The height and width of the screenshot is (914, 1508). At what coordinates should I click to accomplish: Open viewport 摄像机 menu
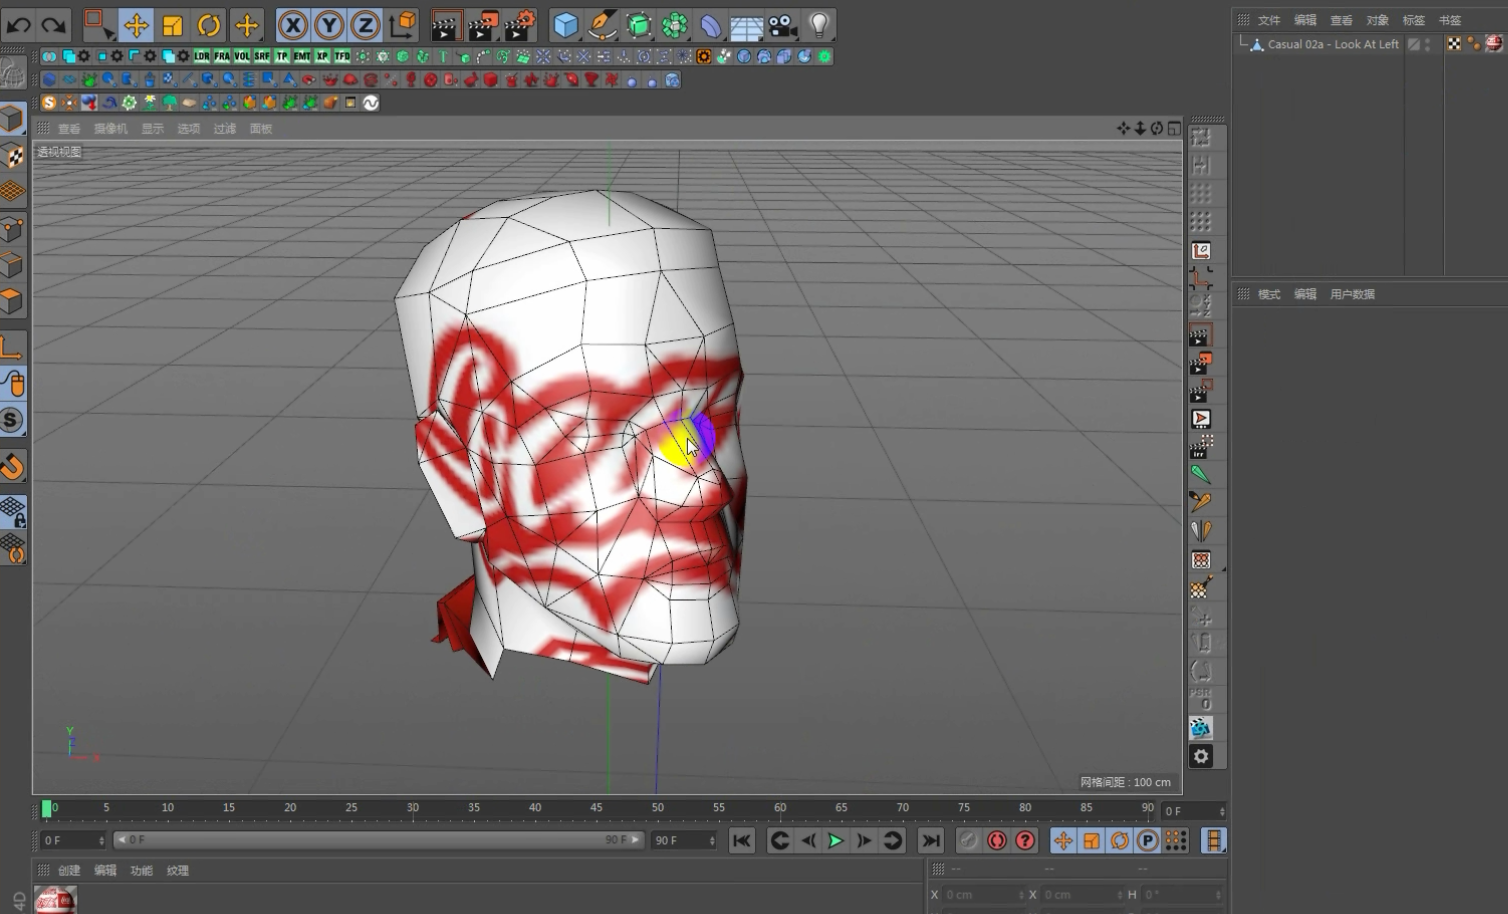click(111, 129)
